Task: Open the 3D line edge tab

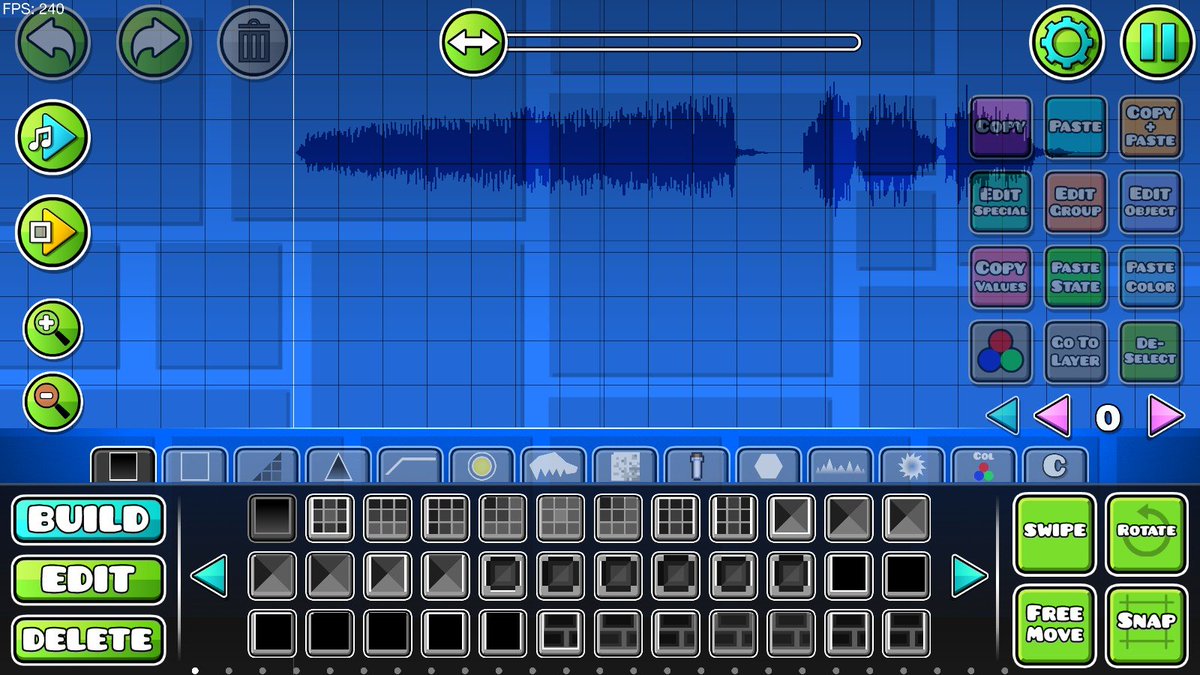Action: [x=410, y=466]
